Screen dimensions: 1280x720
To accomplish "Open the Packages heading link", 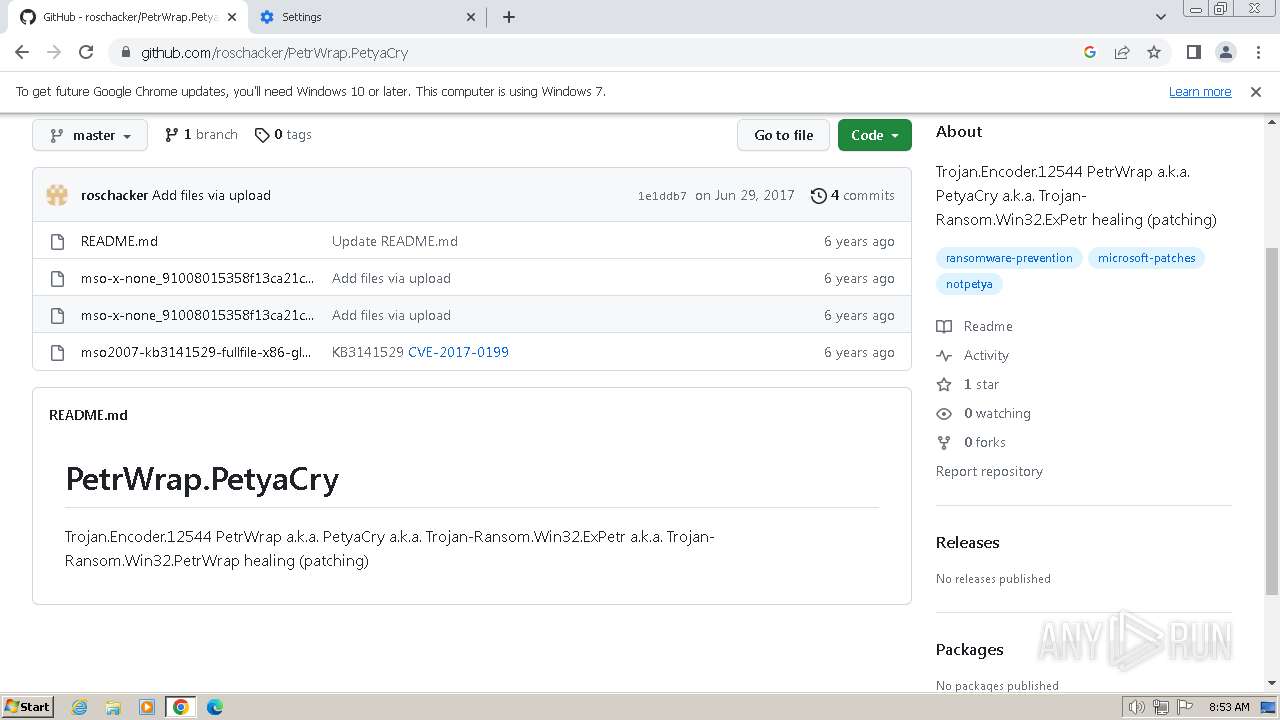I will [969, 649].
